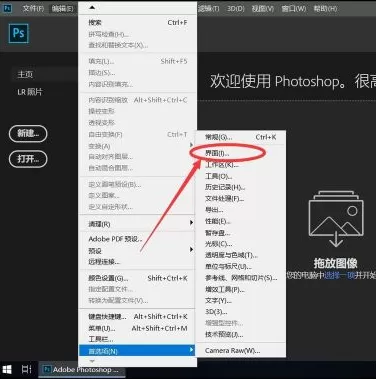Open 3D(3)... preferences

point(241,312)
